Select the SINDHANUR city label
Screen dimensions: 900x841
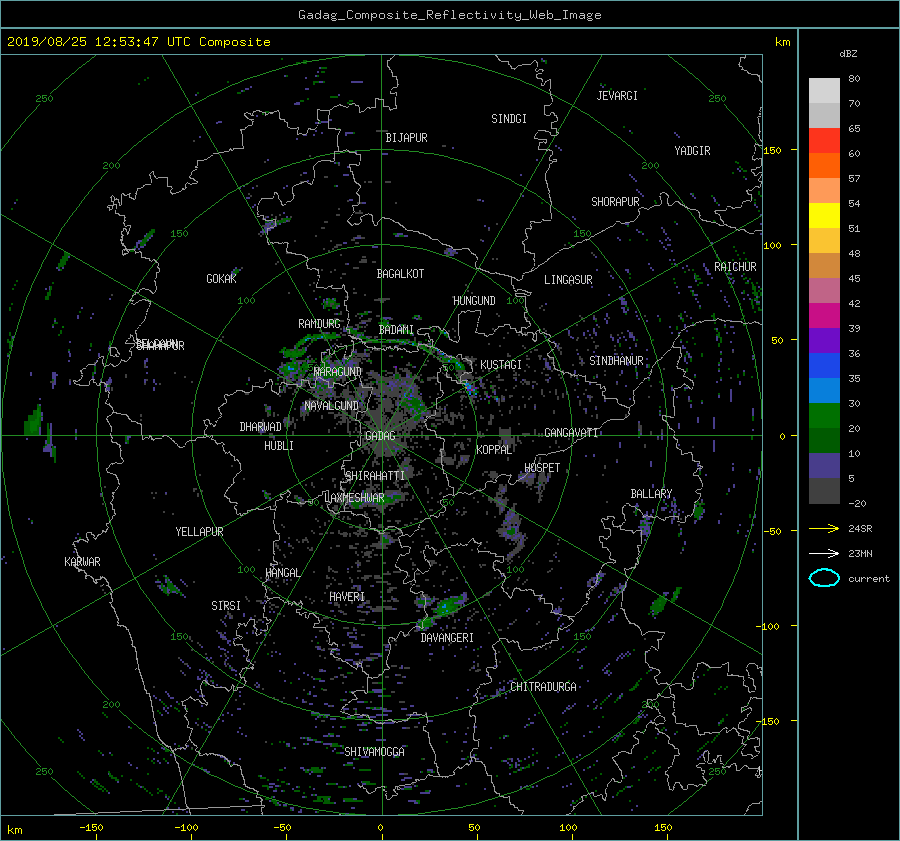(x=616, y=361)
